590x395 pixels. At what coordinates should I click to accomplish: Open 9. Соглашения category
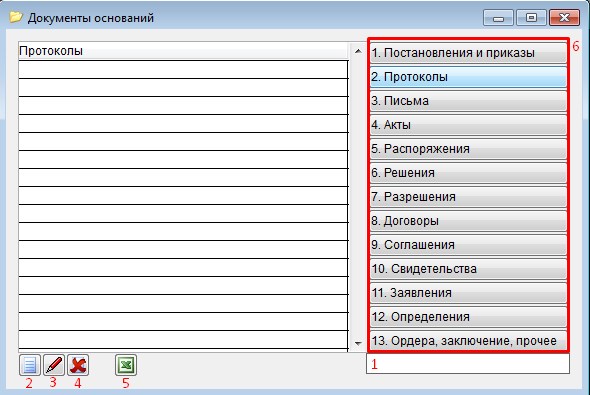pos(468,245)
